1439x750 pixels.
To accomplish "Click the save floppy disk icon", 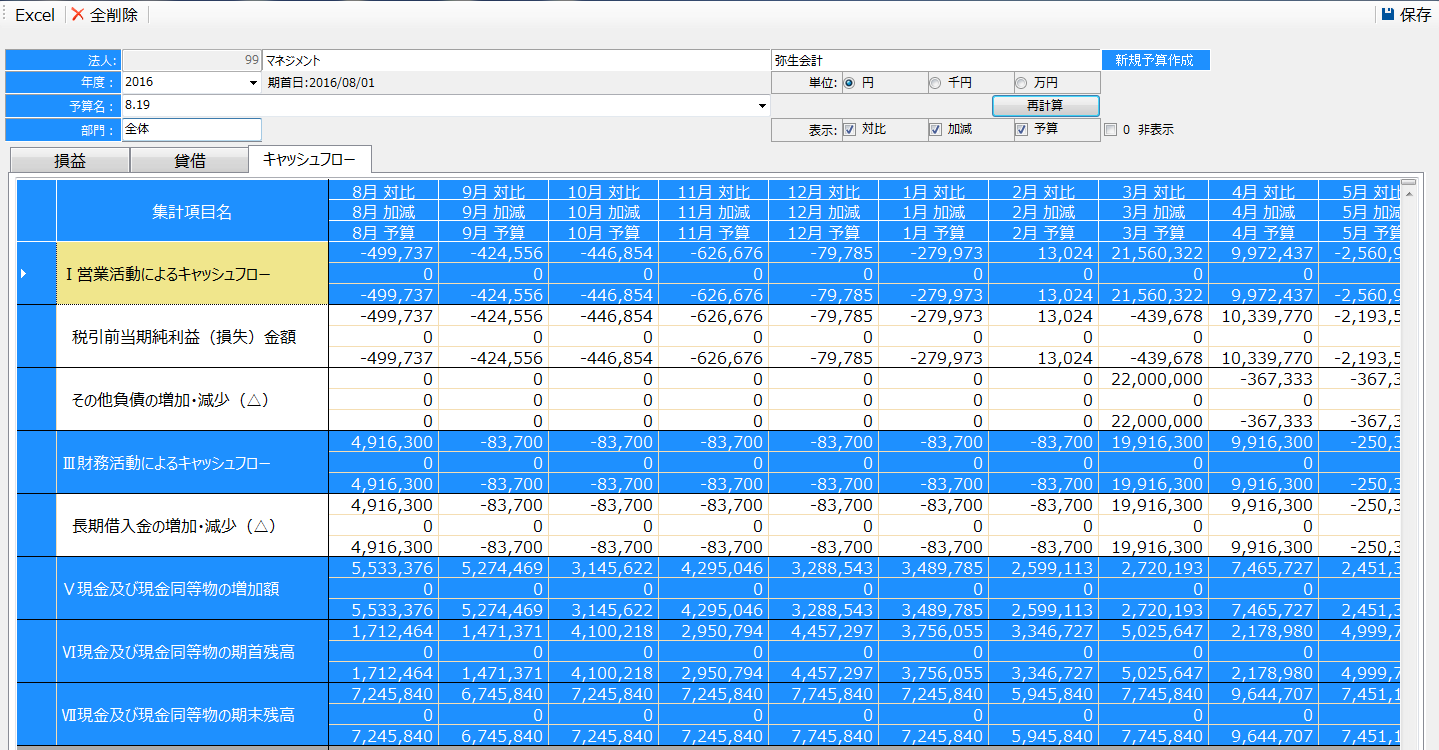I will click(x=1387, y=15).
